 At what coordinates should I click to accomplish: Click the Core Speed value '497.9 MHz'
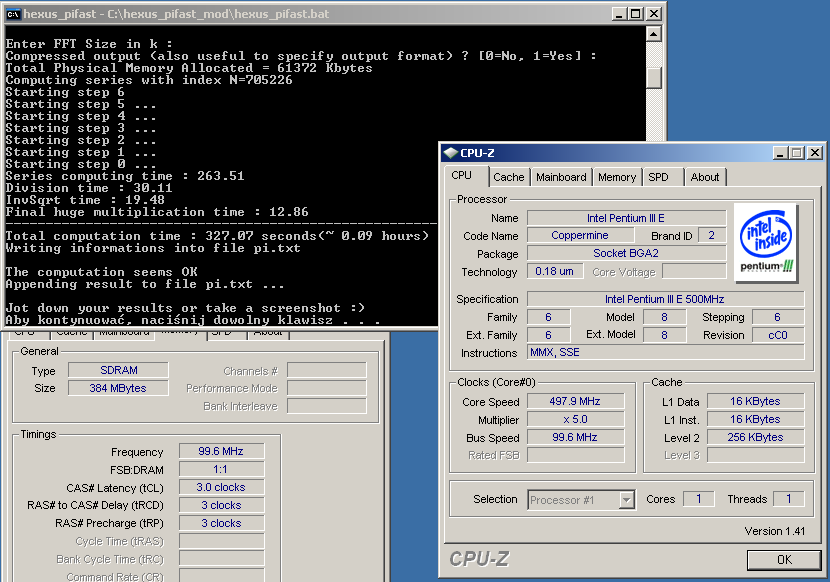(x=575, y=401)
